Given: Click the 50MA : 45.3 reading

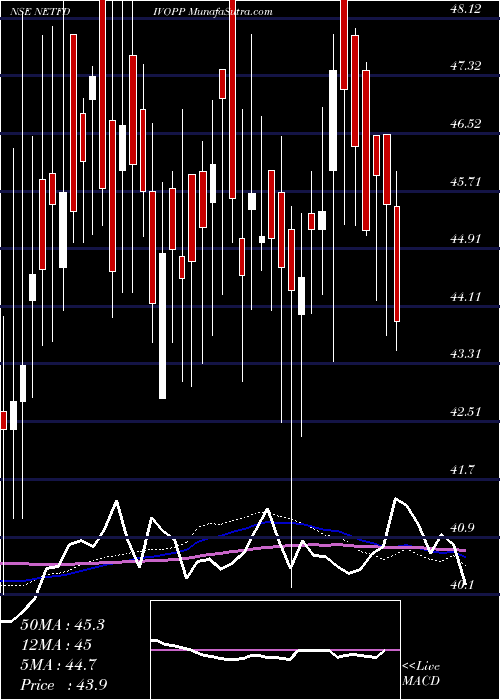Looking at the screenshot, I should (62, 625).
